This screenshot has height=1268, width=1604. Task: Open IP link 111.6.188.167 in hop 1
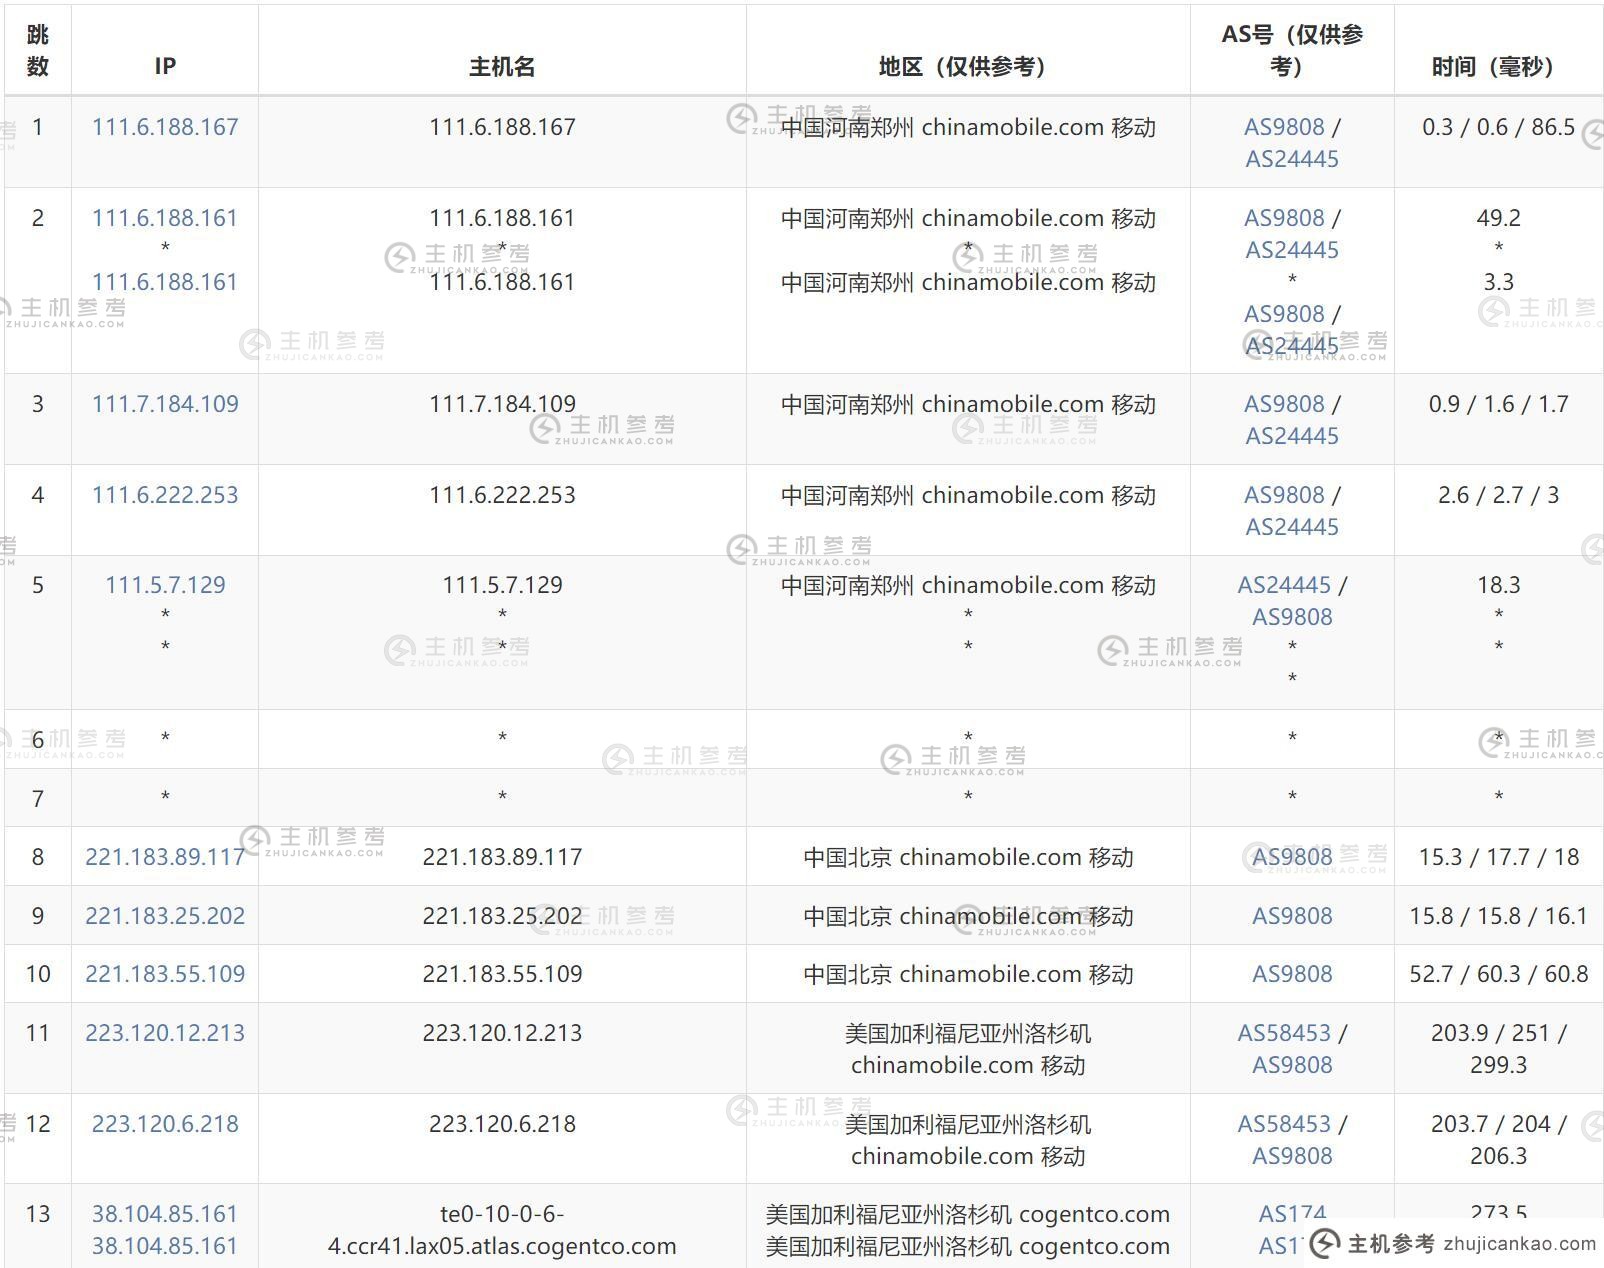pos(165,127)
